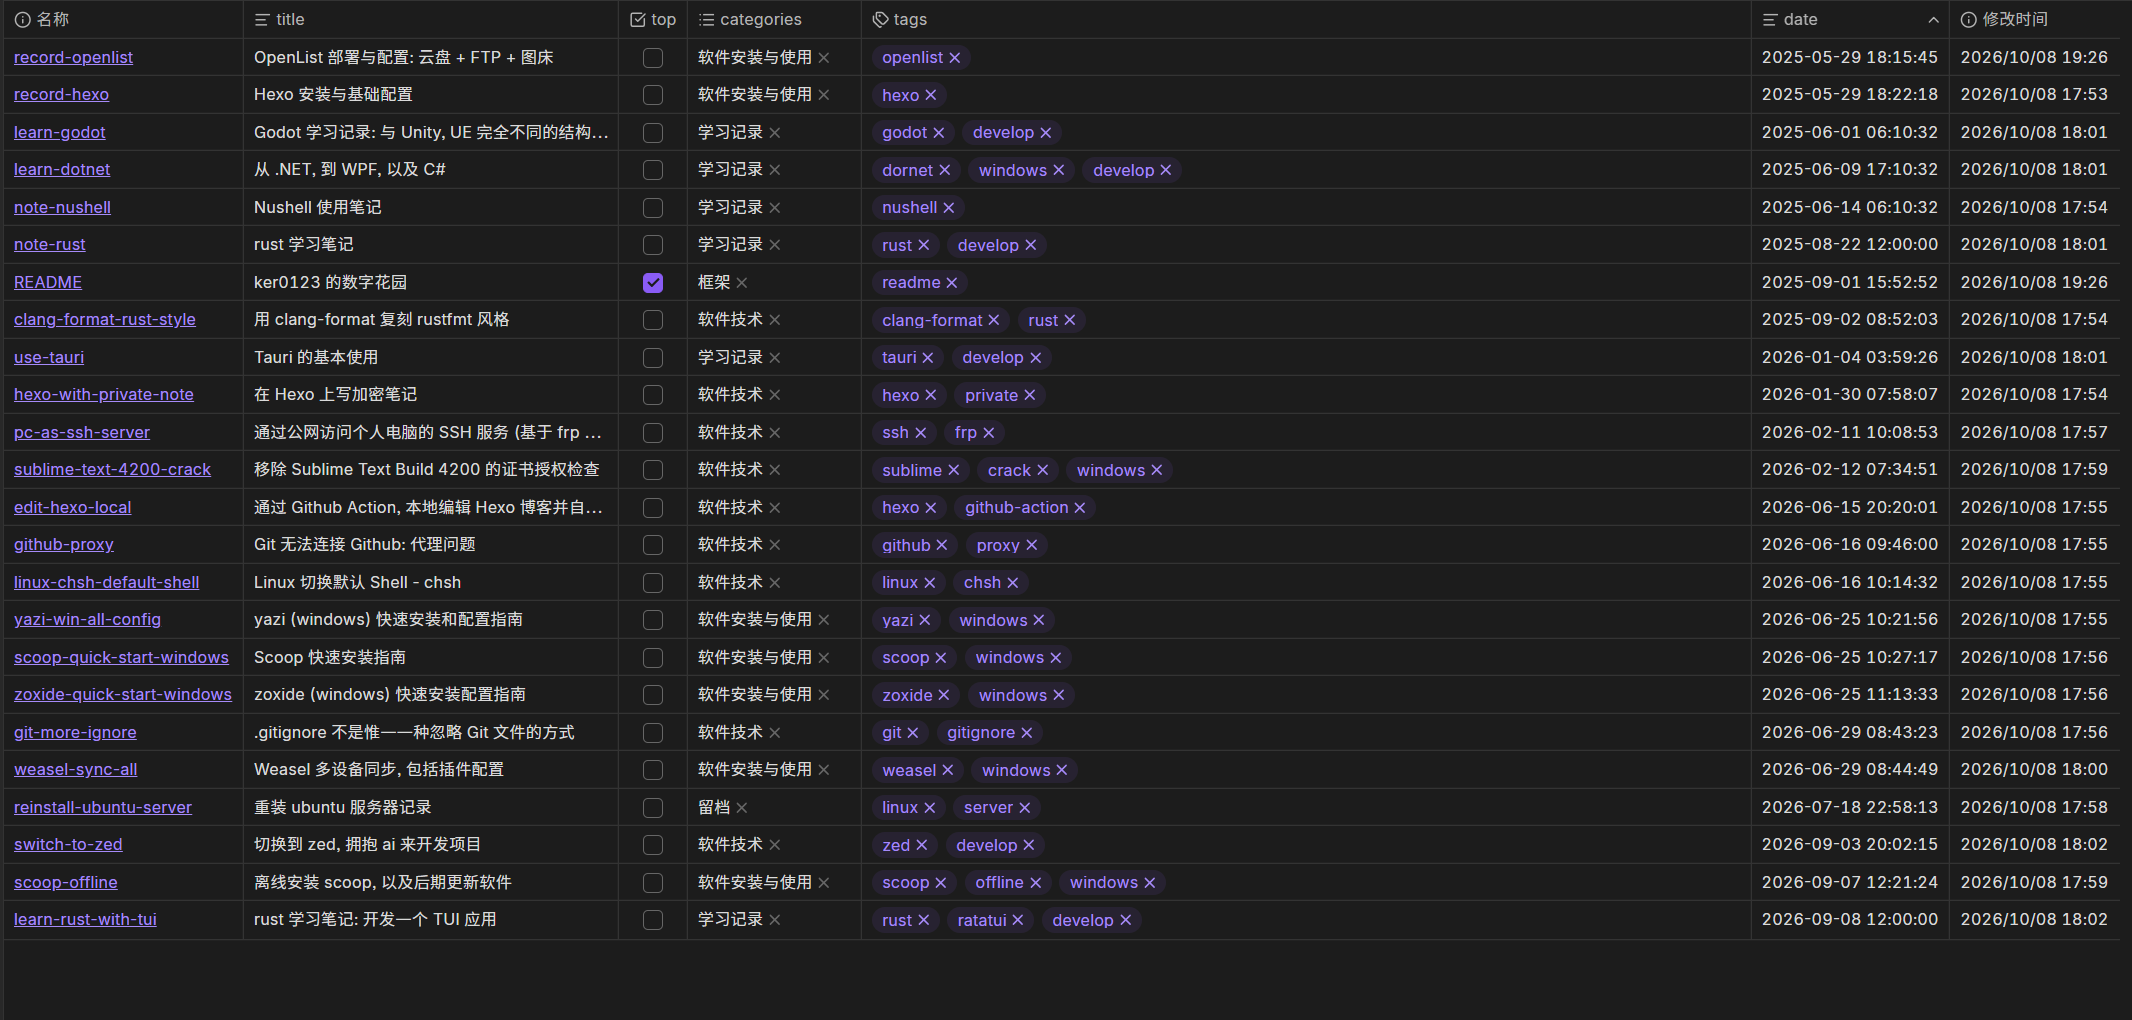Edit date cell 2025-09-01 15:52:52

pyautogui.click(x=1850, y=283)
